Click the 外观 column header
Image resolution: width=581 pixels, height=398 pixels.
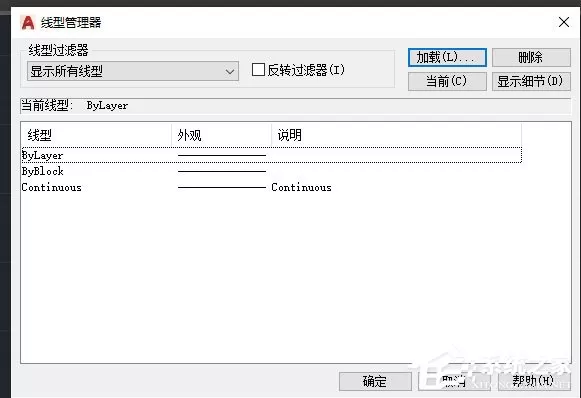click(x=222, y=135)
